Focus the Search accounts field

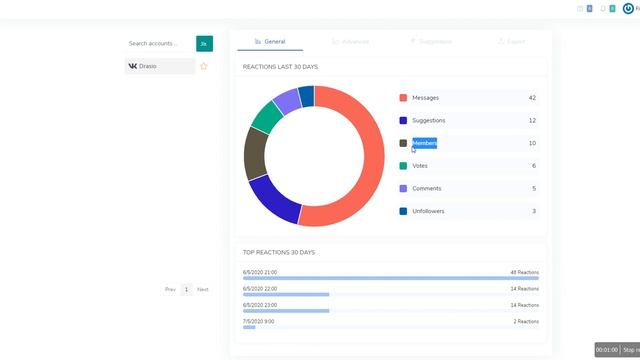coord(160,44)
